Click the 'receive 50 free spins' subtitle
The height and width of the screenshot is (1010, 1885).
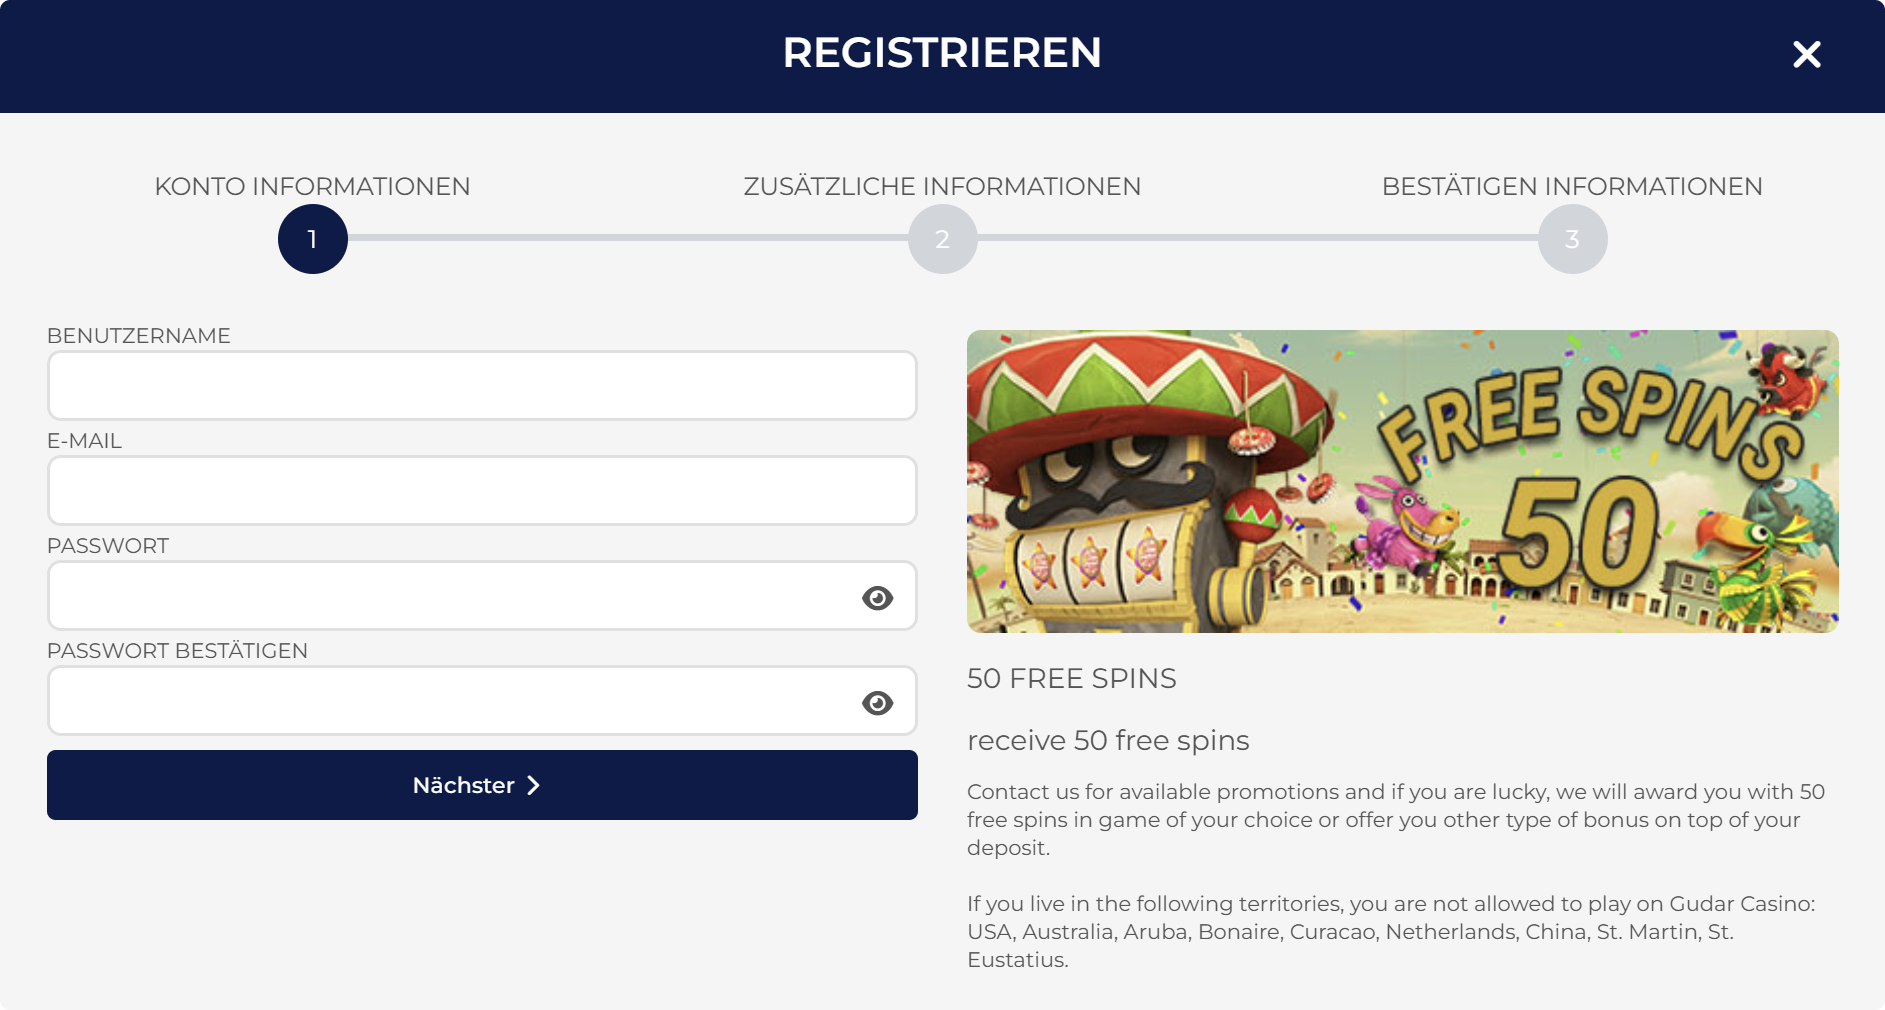click(x=1108, y=740)
